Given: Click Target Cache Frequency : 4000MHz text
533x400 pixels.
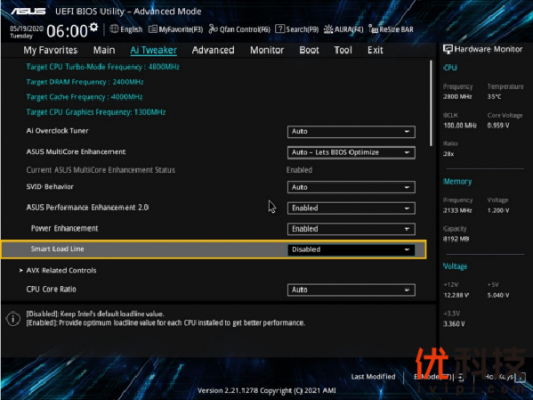Looking at the screenshot, I should coord(84,97).
